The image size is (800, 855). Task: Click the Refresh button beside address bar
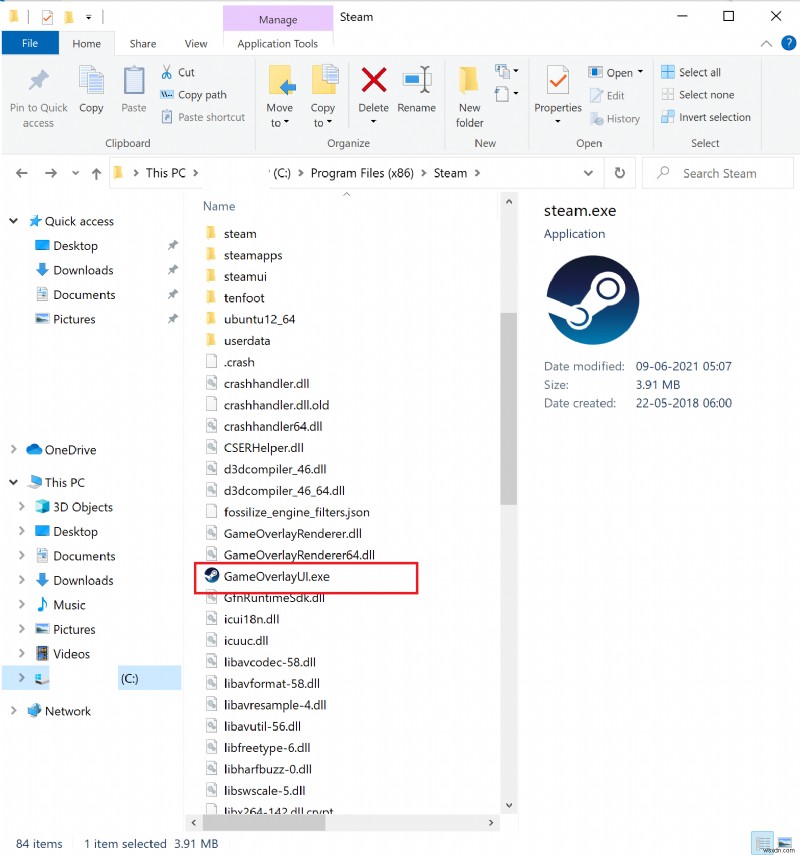point(619,173)
